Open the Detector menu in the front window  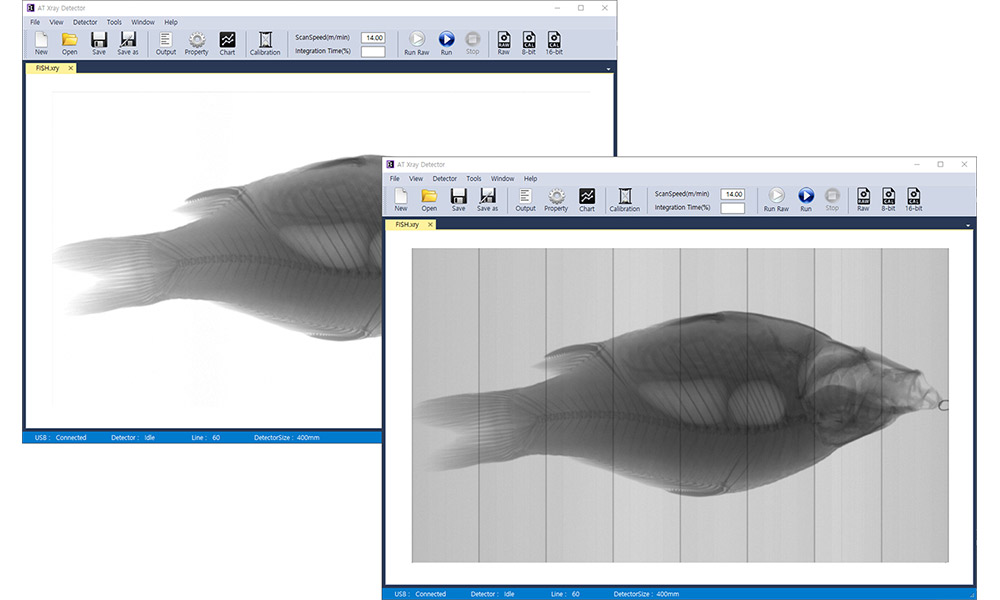pos(445,179)
